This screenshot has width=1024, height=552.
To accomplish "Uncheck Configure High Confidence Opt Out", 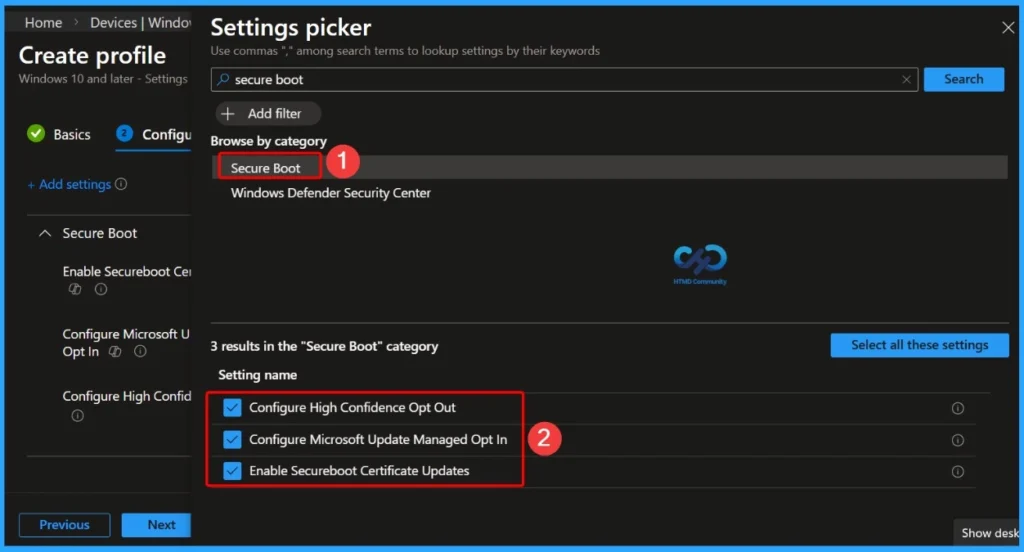I will [x=232, y=408].
